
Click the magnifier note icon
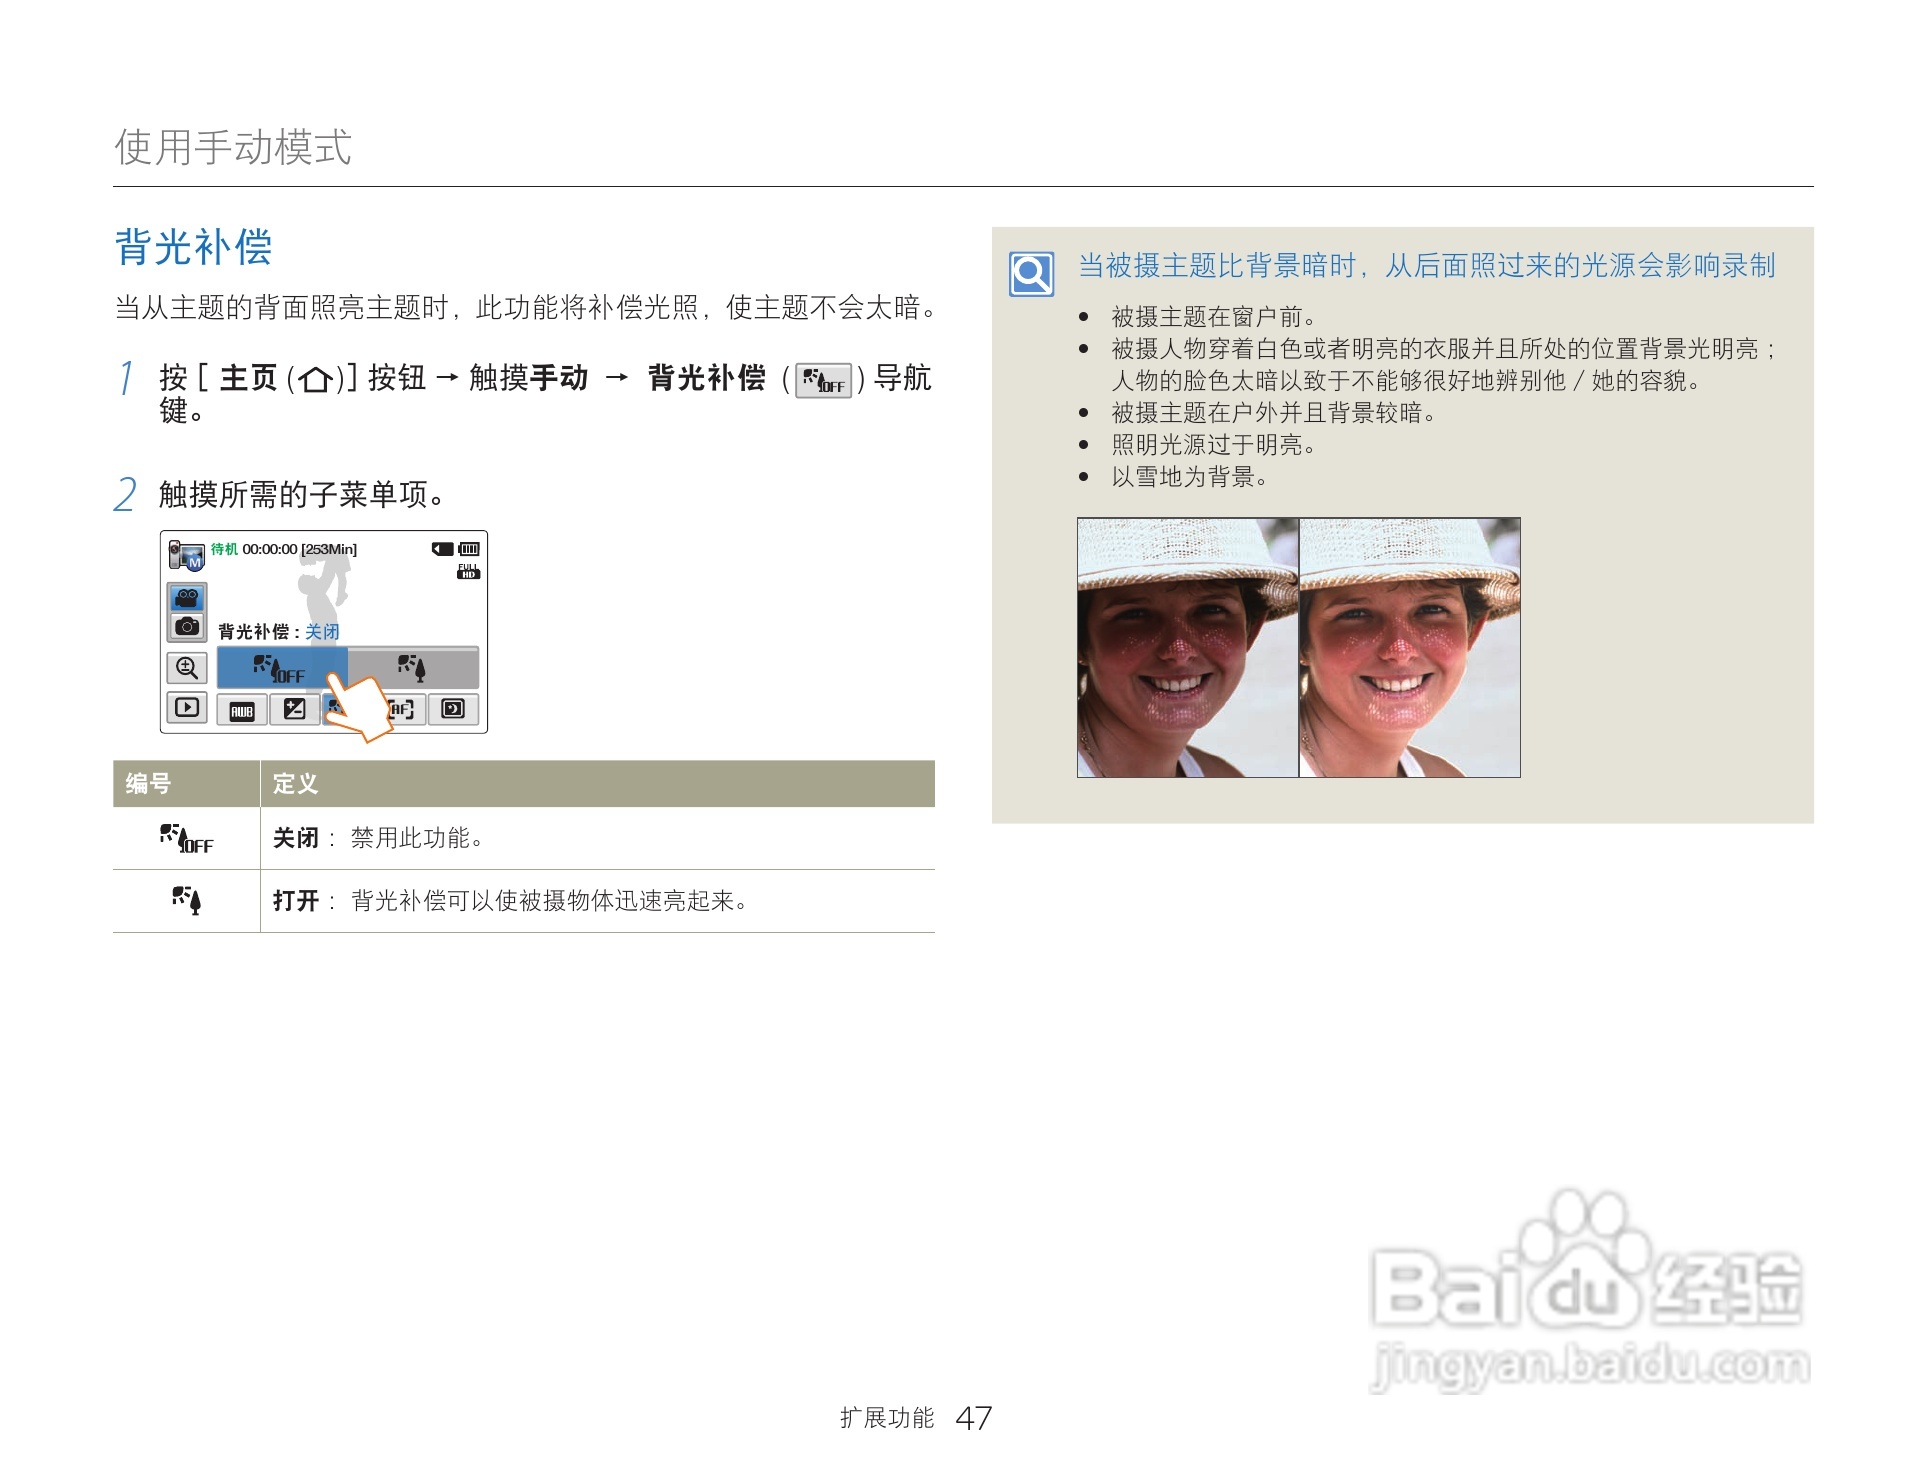tap(1031, 273)
